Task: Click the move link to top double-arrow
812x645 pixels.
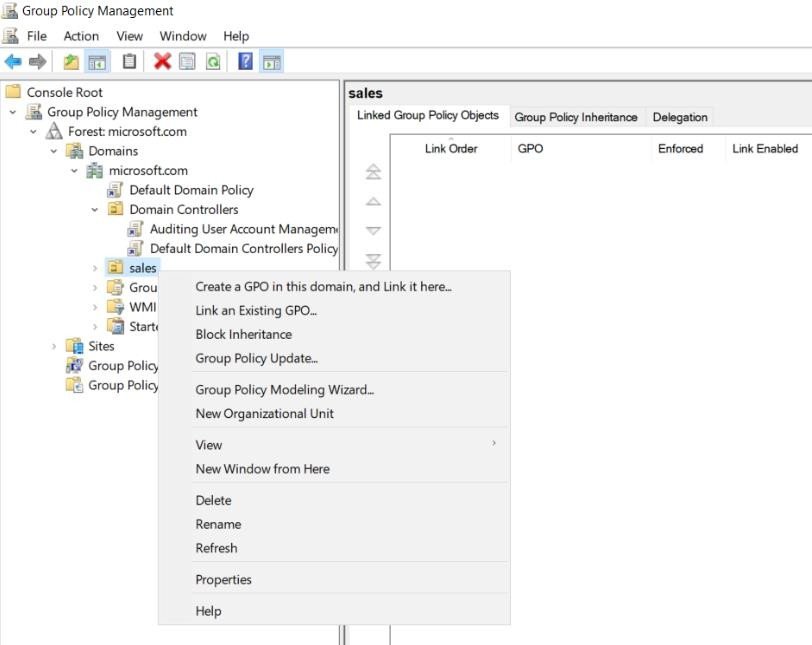Action: pyautogui.click(x=373, y=171)
